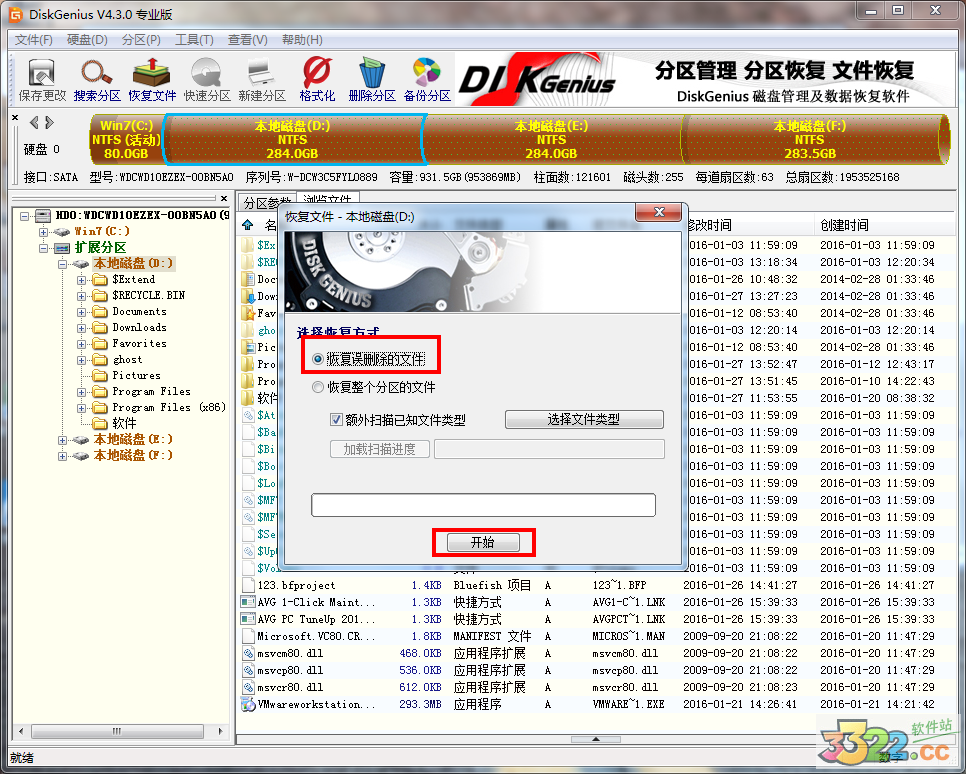Viewport: 966px width, 774px height.
Task: Close the left tree panel with its X
Action: pyautogui.click(x=224, y=198)
